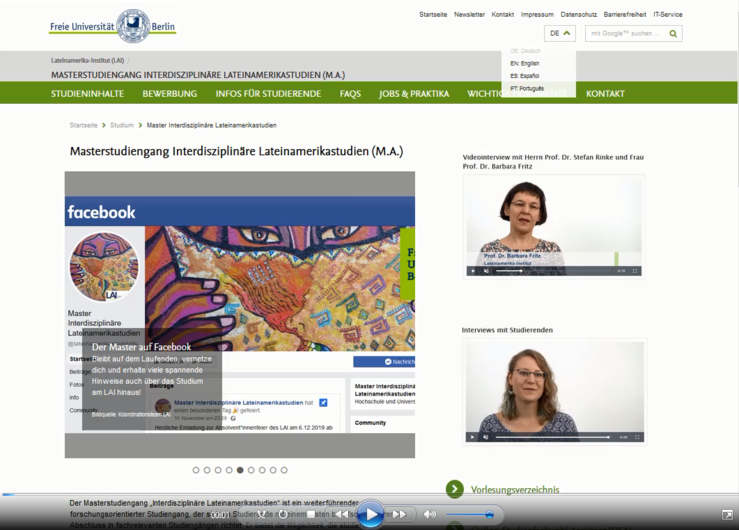Image resolution: width=739 pixels, height=530 pixels.
Task: Toggle the repeat icon in media player
Action: pyautogui.click(x=283, y=514)
